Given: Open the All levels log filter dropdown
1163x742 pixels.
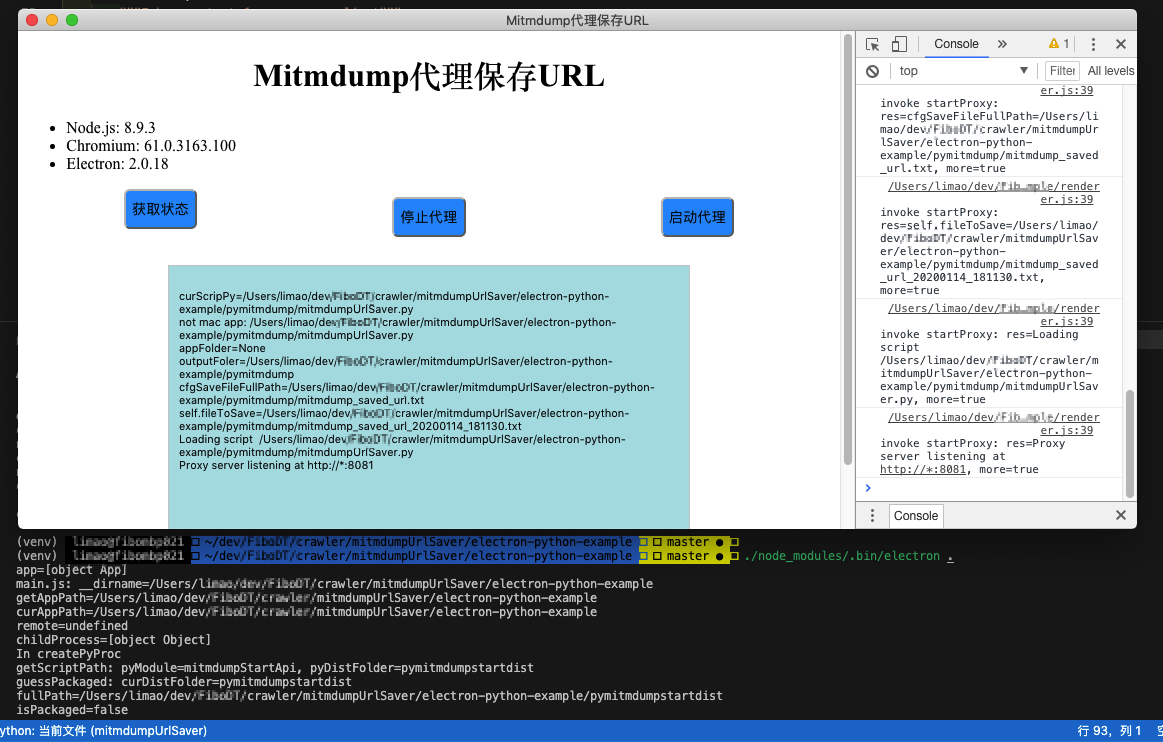Looking at the screenshot, I should [x=1110, y=70].
